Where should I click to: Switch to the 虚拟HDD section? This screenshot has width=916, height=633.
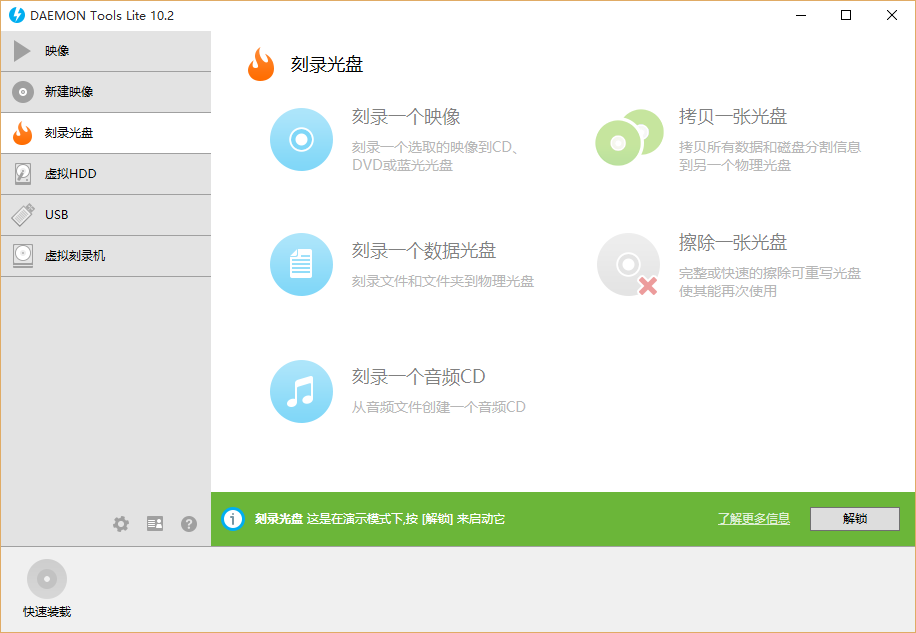coord(105,174)
